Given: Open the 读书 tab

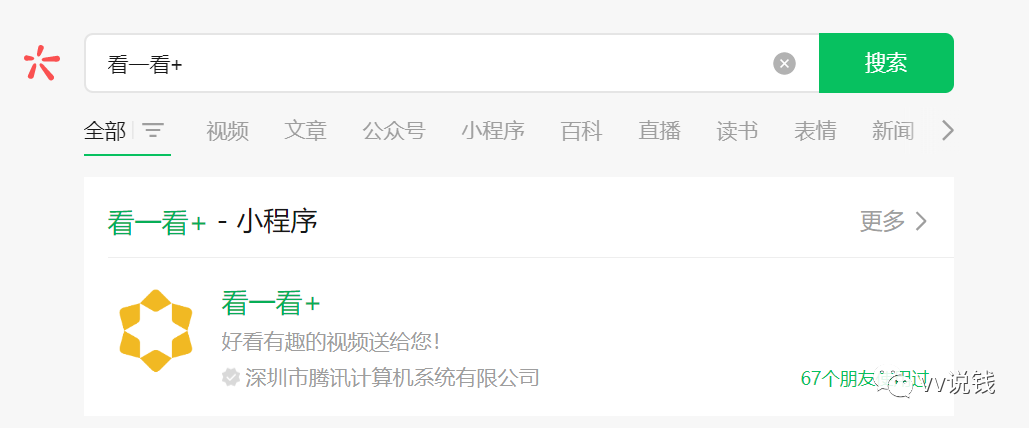Looking at the screenshot, I should tap(738, 131).
